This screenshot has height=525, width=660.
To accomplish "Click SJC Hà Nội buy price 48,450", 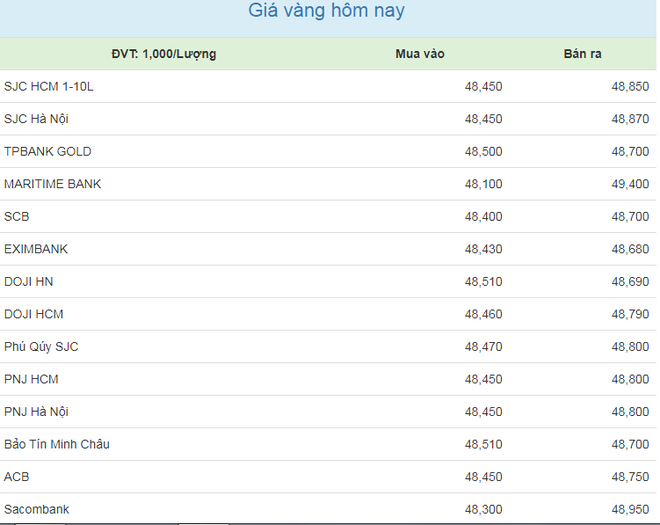I will [484, 119].
